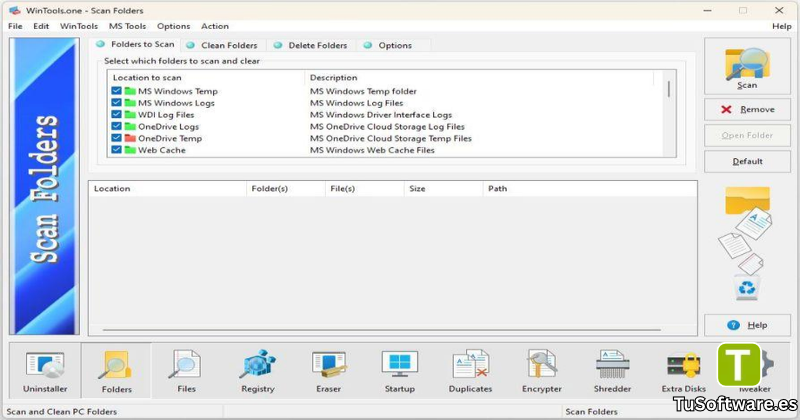800x420 pixels.
Task: Click the Default button
Action: coord(747,161)
